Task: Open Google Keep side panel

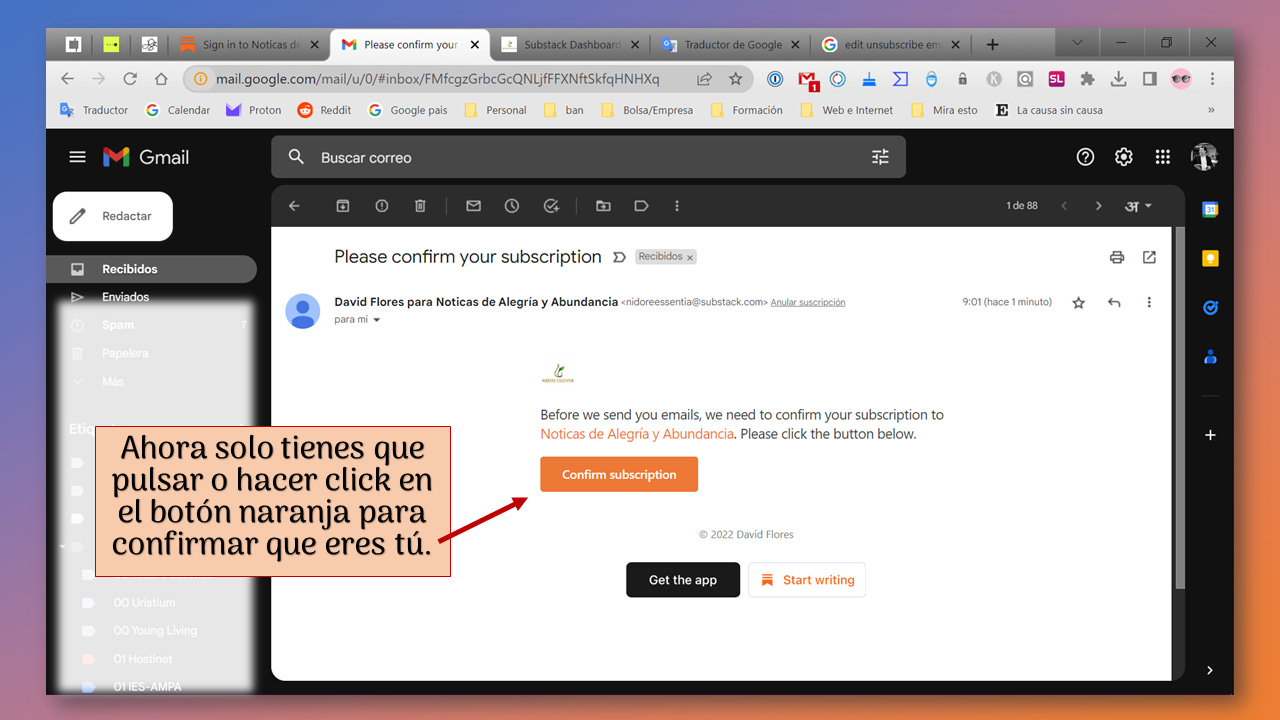Action: point(1210,259)
